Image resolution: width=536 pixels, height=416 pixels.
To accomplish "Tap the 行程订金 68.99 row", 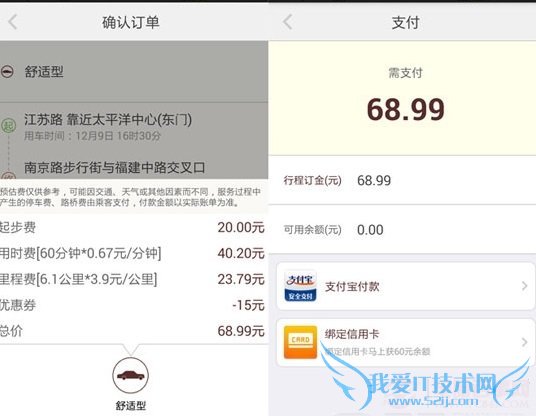I will pos(402,180).
